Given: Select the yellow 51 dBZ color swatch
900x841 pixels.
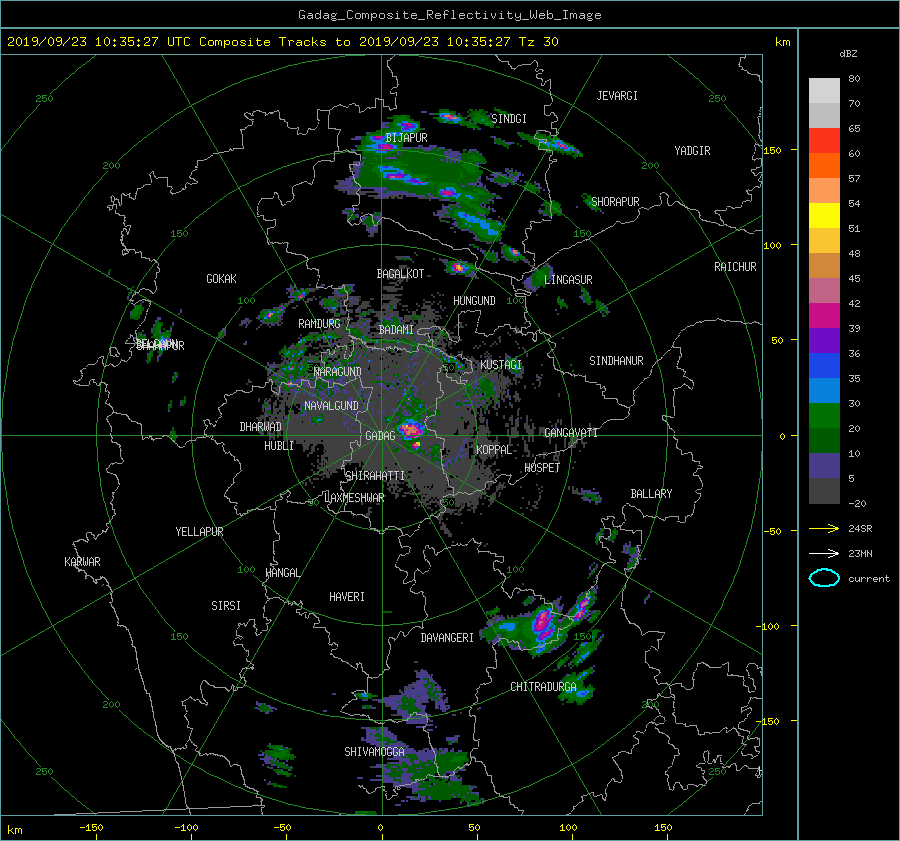Looking at the screenshot, I should pos(824,216).
